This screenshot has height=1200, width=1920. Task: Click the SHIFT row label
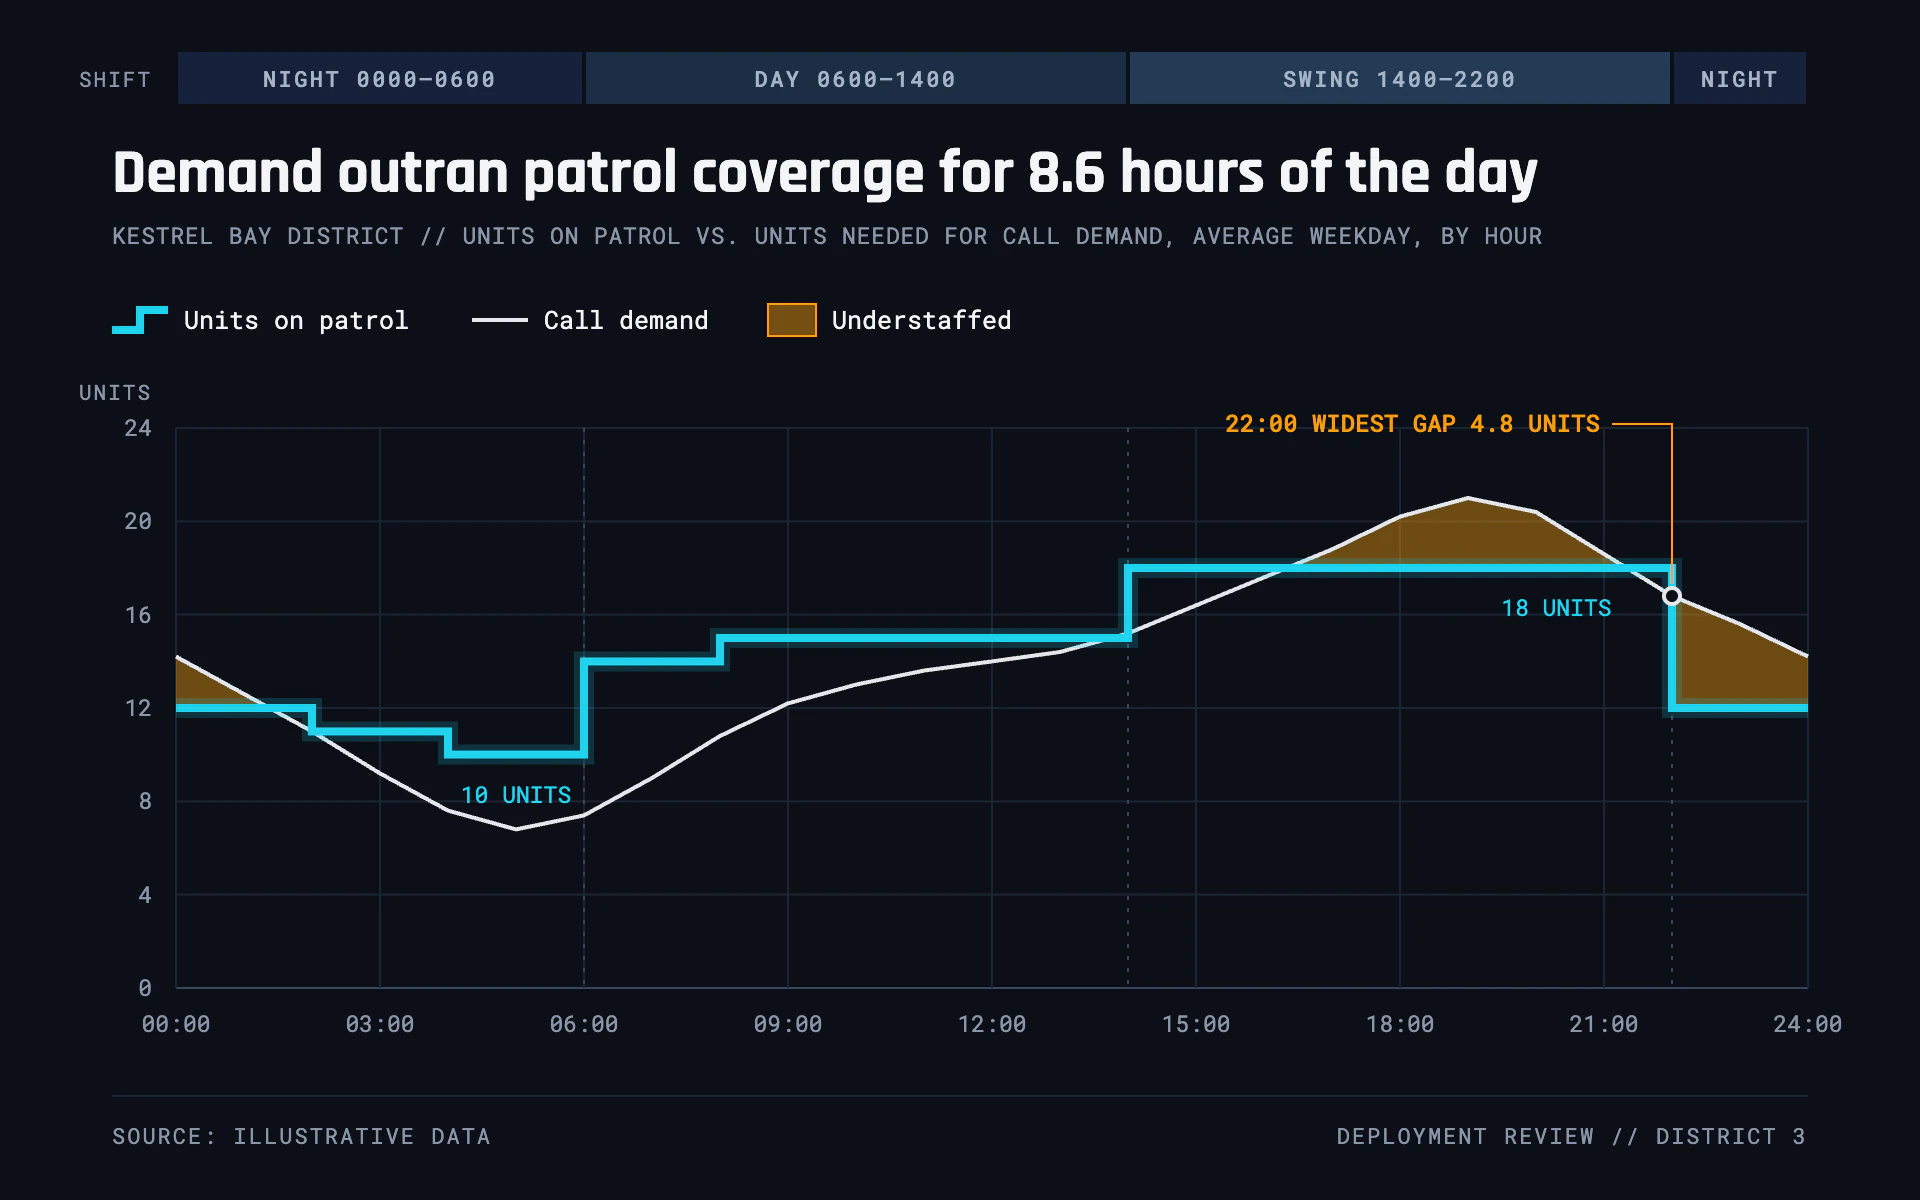[115, 79]
